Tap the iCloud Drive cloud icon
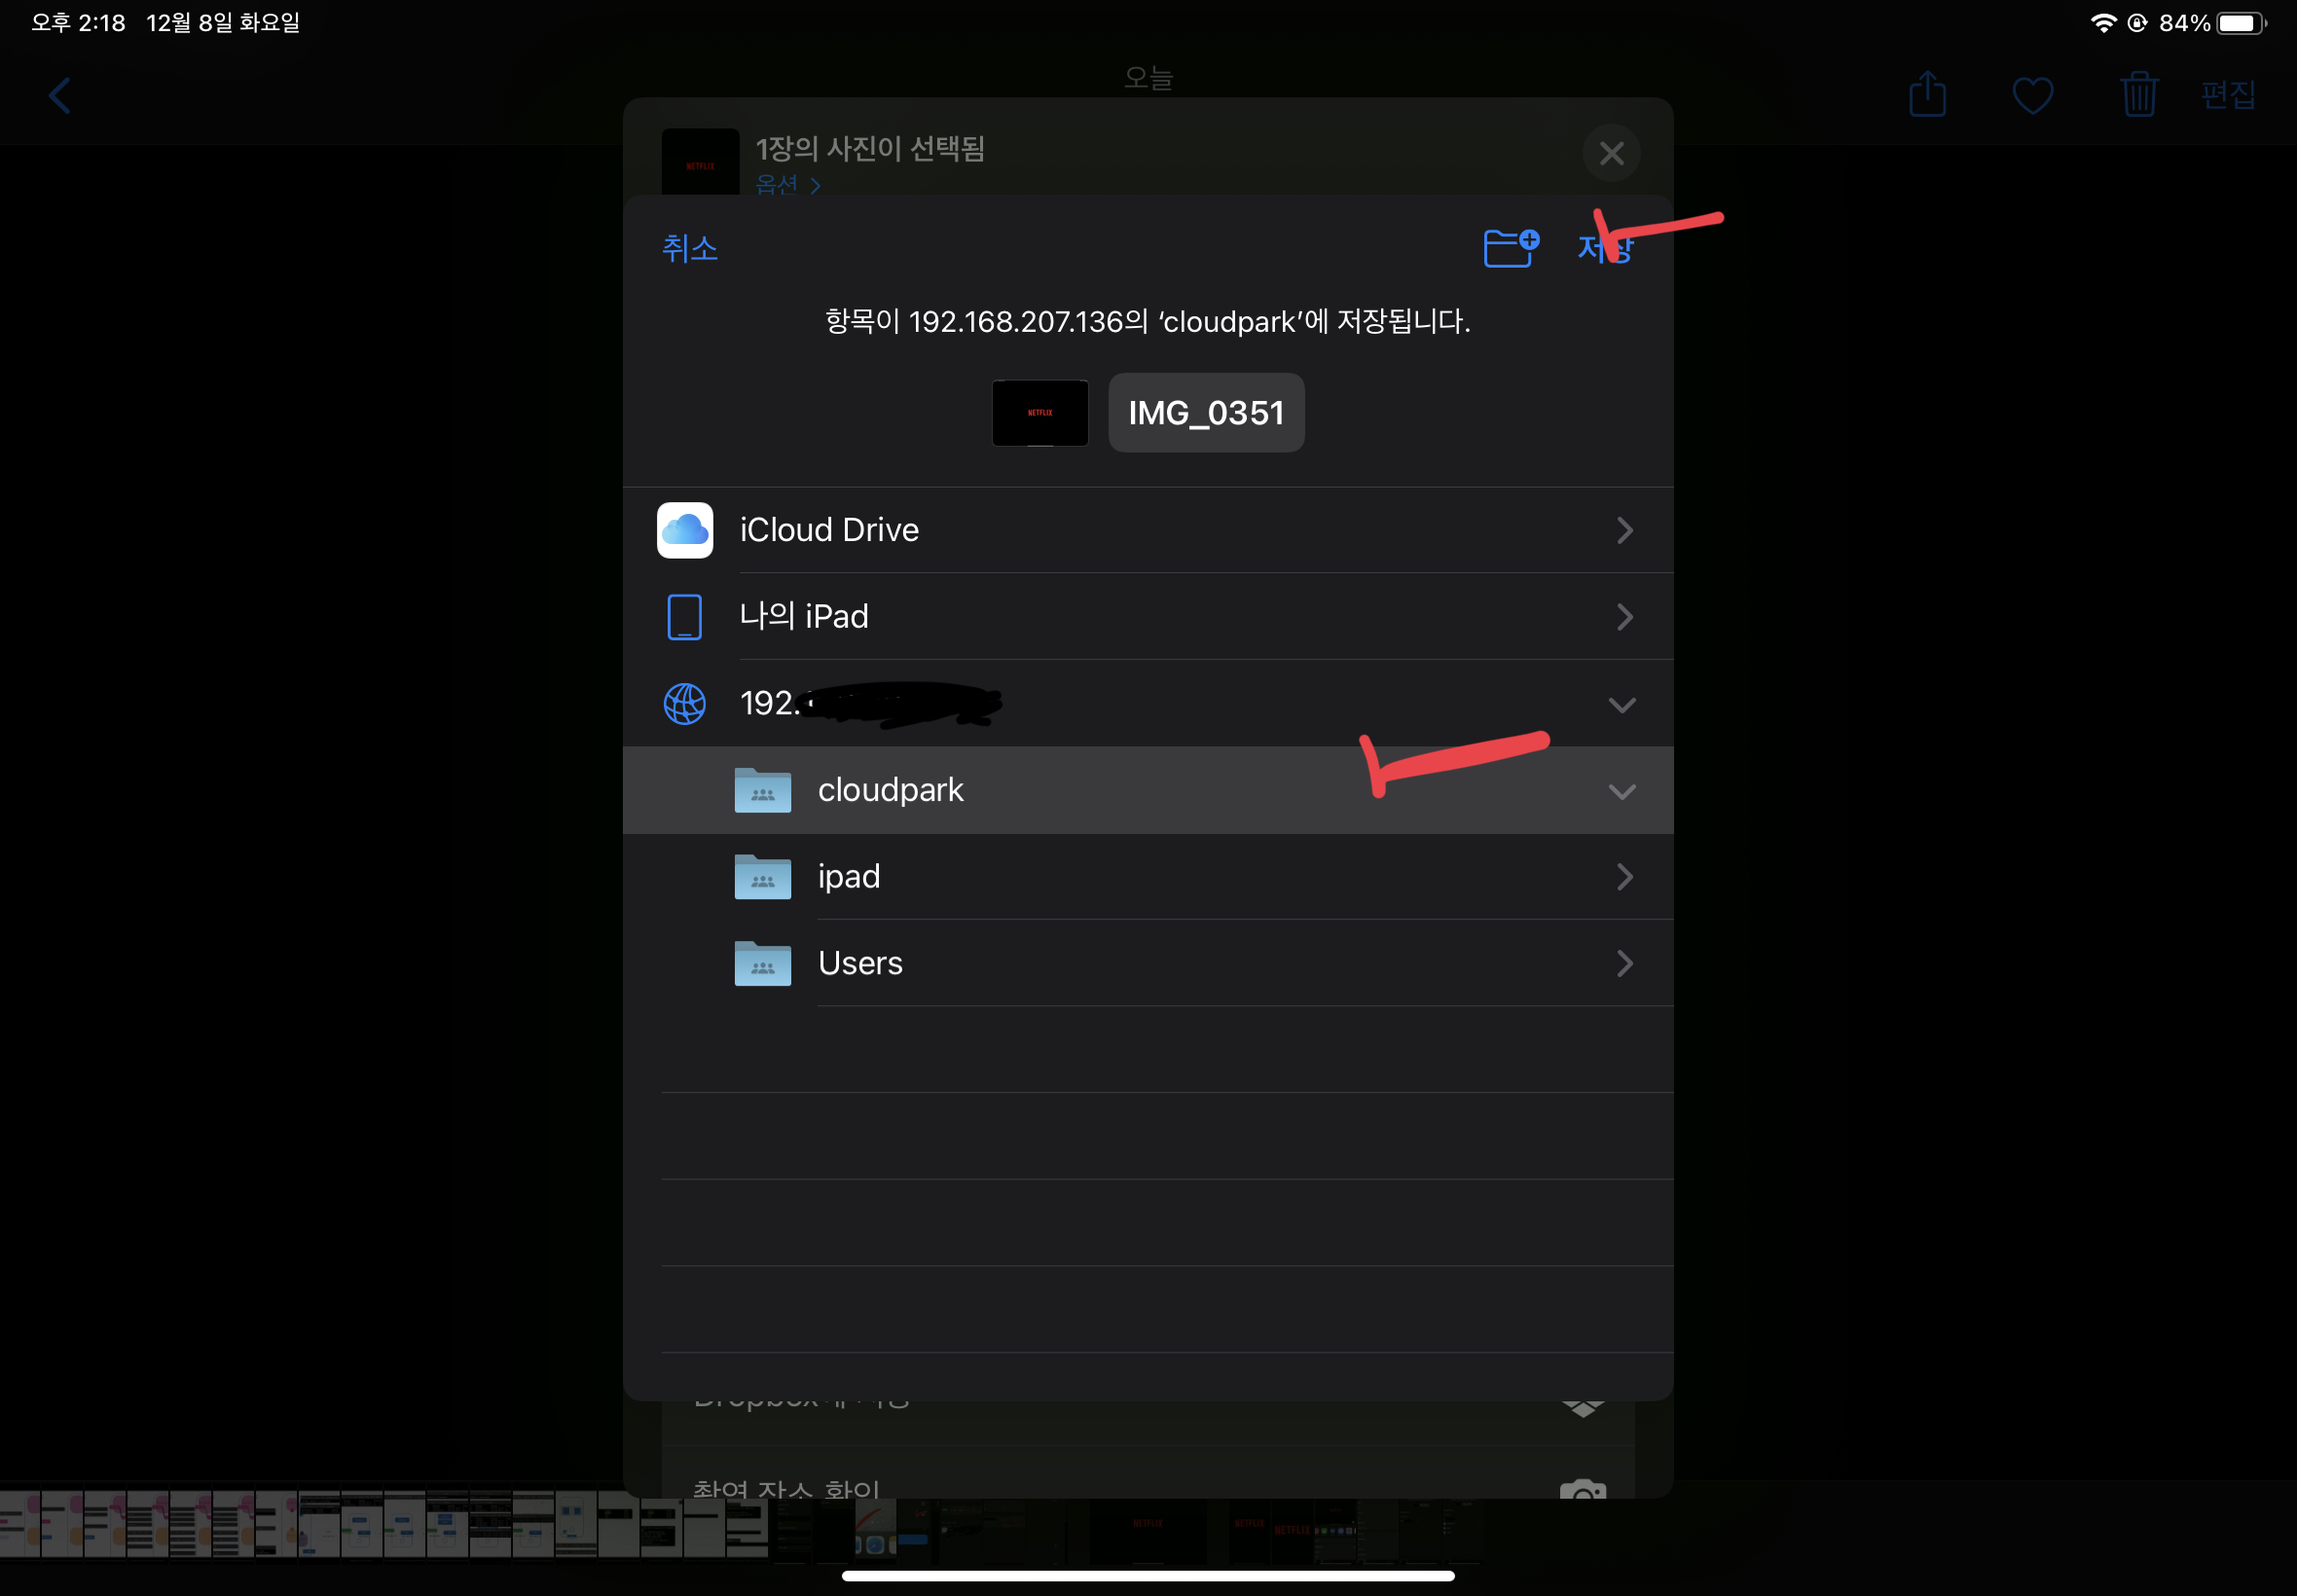This screenshot has width=2297, height=1596. click(684, 530)
